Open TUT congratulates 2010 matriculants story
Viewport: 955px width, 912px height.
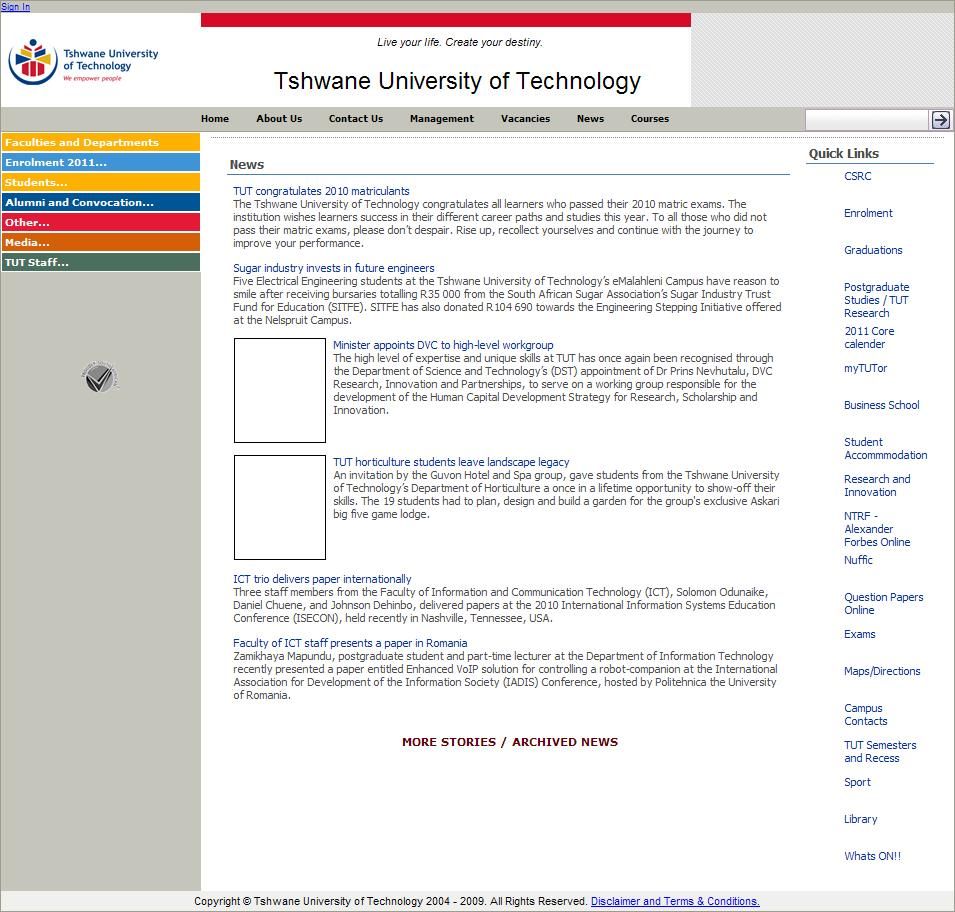[x=321, y=191]
